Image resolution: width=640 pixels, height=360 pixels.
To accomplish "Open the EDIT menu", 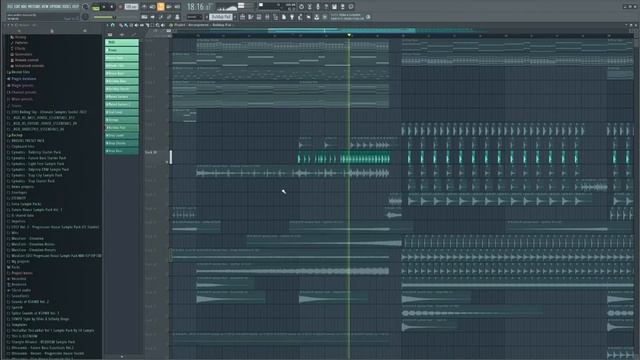I will point(17,7).
